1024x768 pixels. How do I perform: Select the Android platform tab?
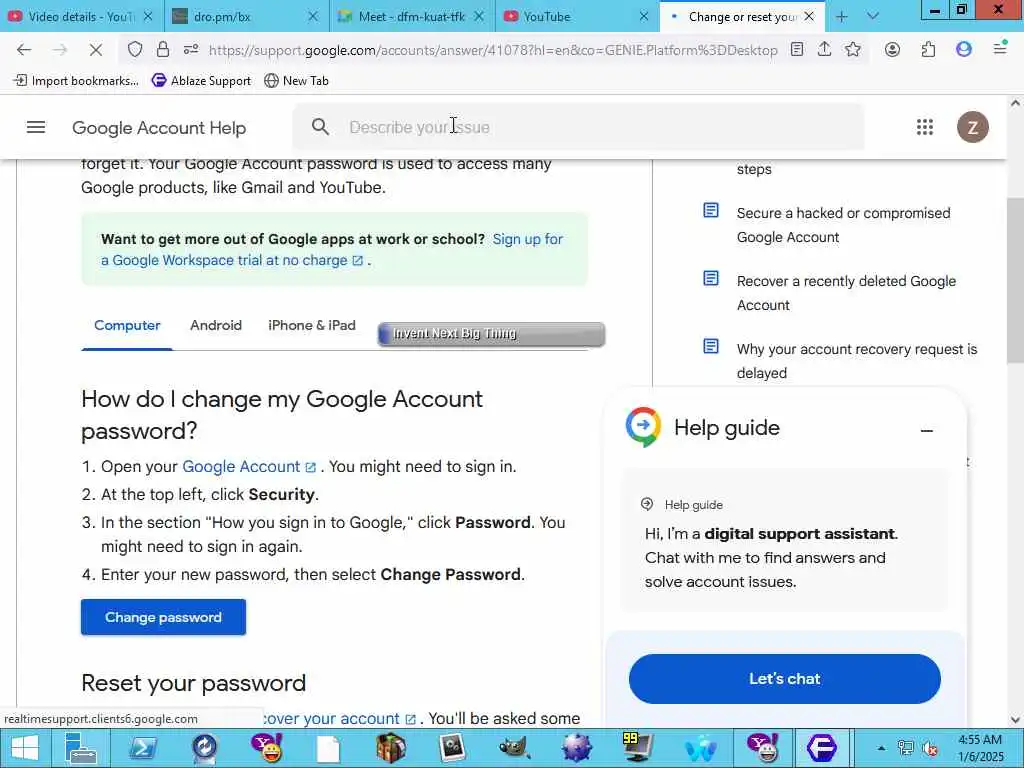pyautogui.click(x=216, y=325)
